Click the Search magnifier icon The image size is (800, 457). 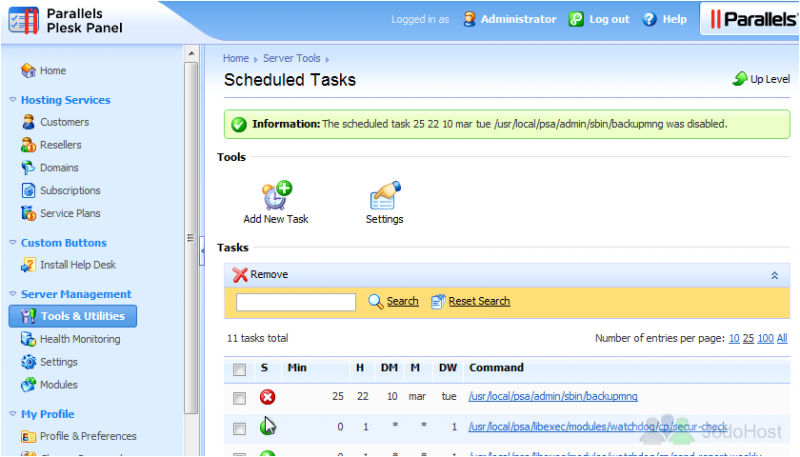tap(376, 301)
